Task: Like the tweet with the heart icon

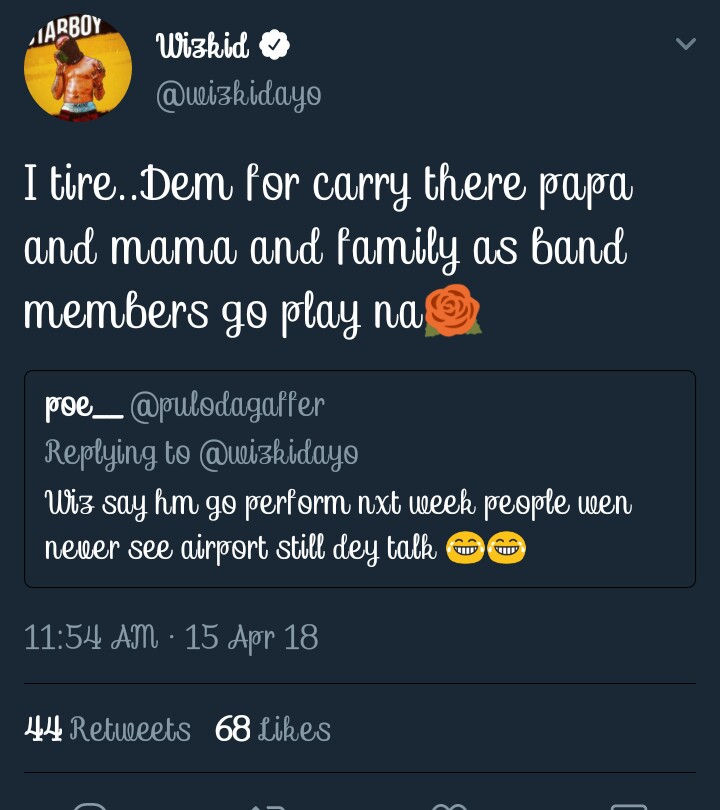Action: 449,803
